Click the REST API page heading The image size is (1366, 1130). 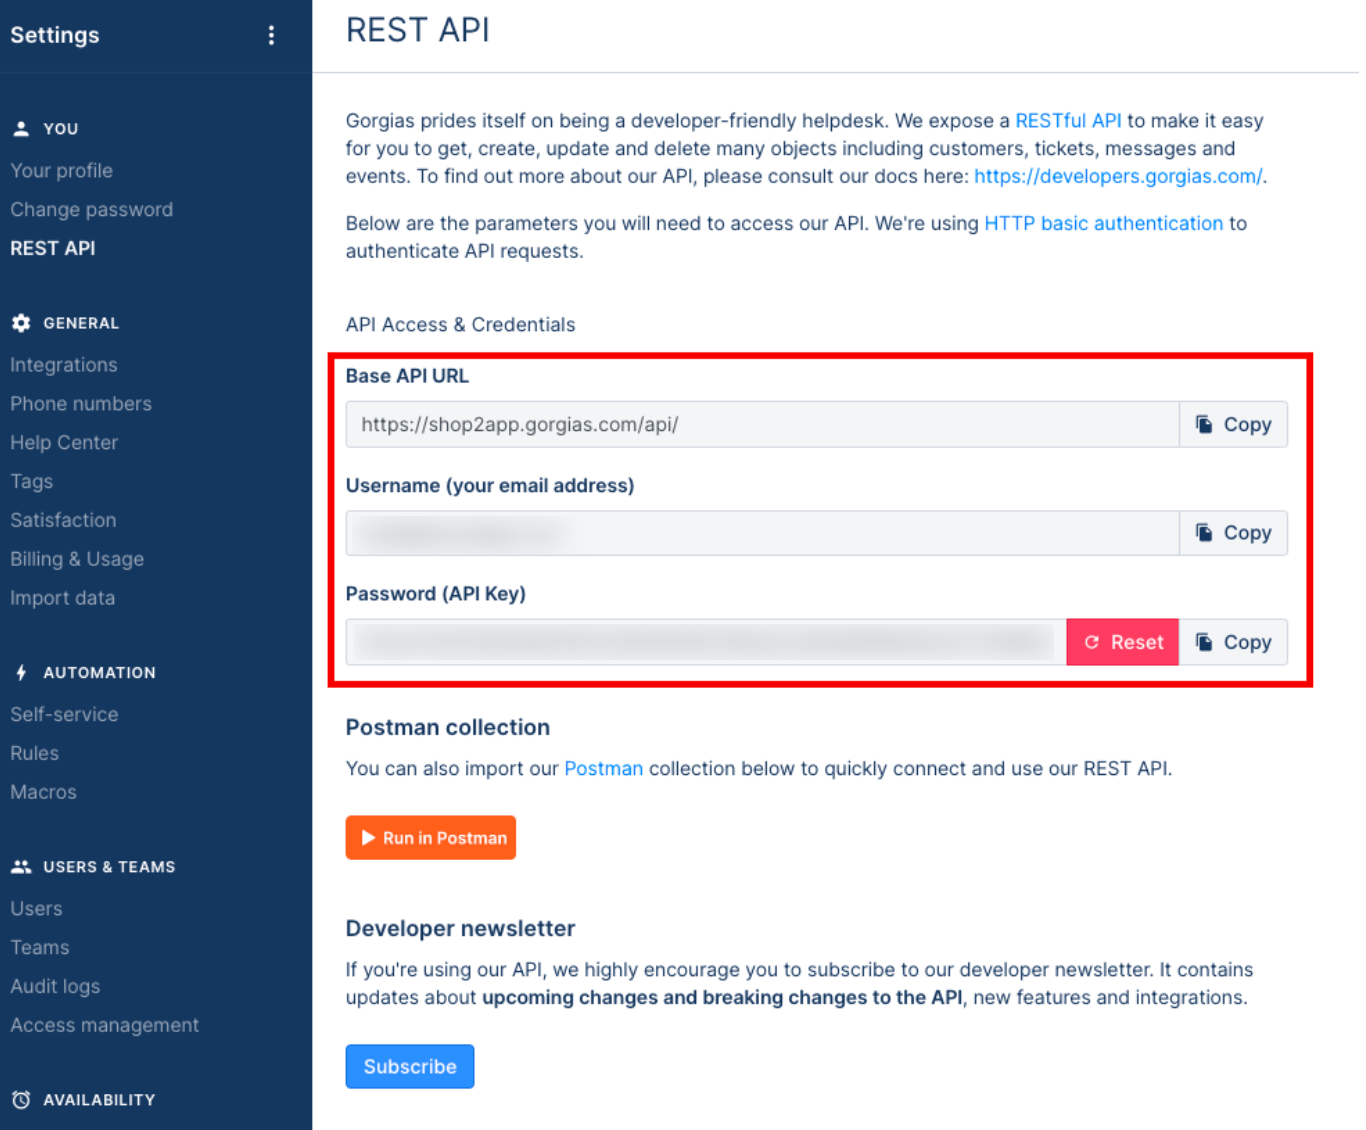click(x=418, y=30)
